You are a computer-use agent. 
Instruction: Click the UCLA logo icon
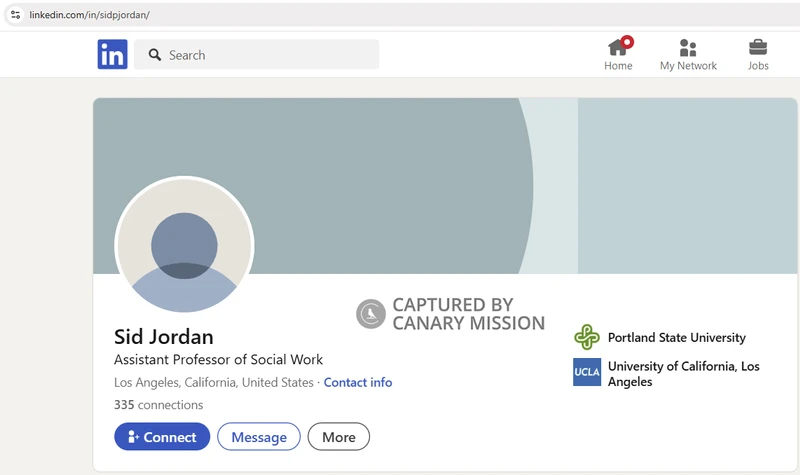coord(587,372)
